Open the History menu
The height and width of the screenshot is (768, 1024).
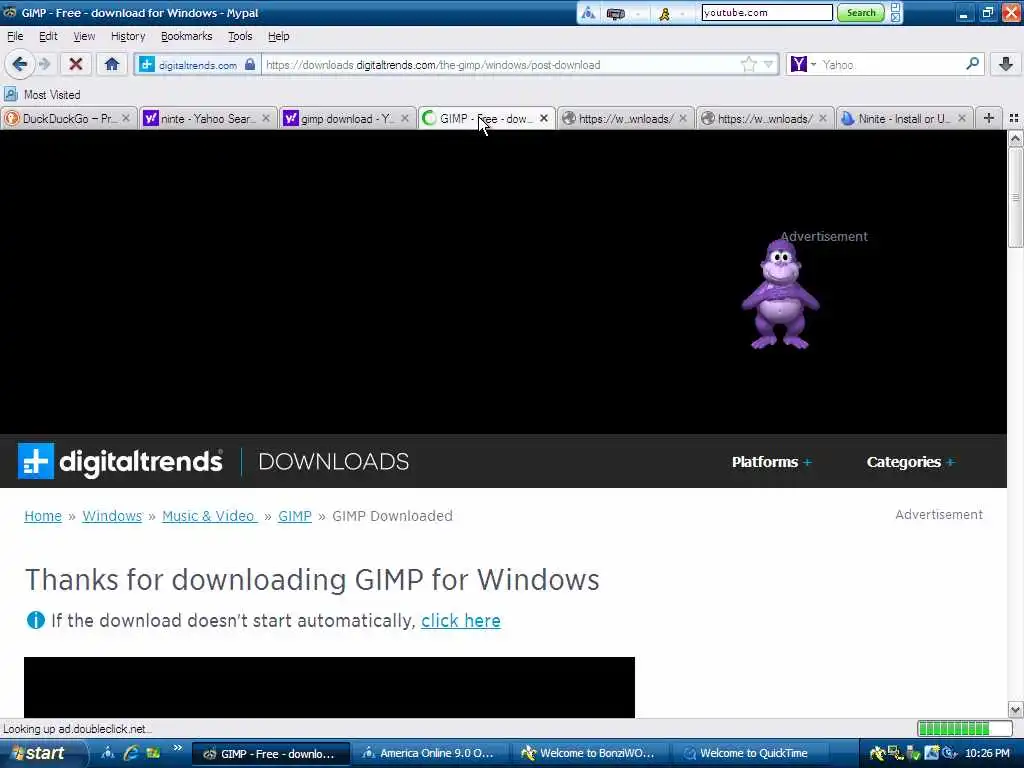tap(128, 37)
